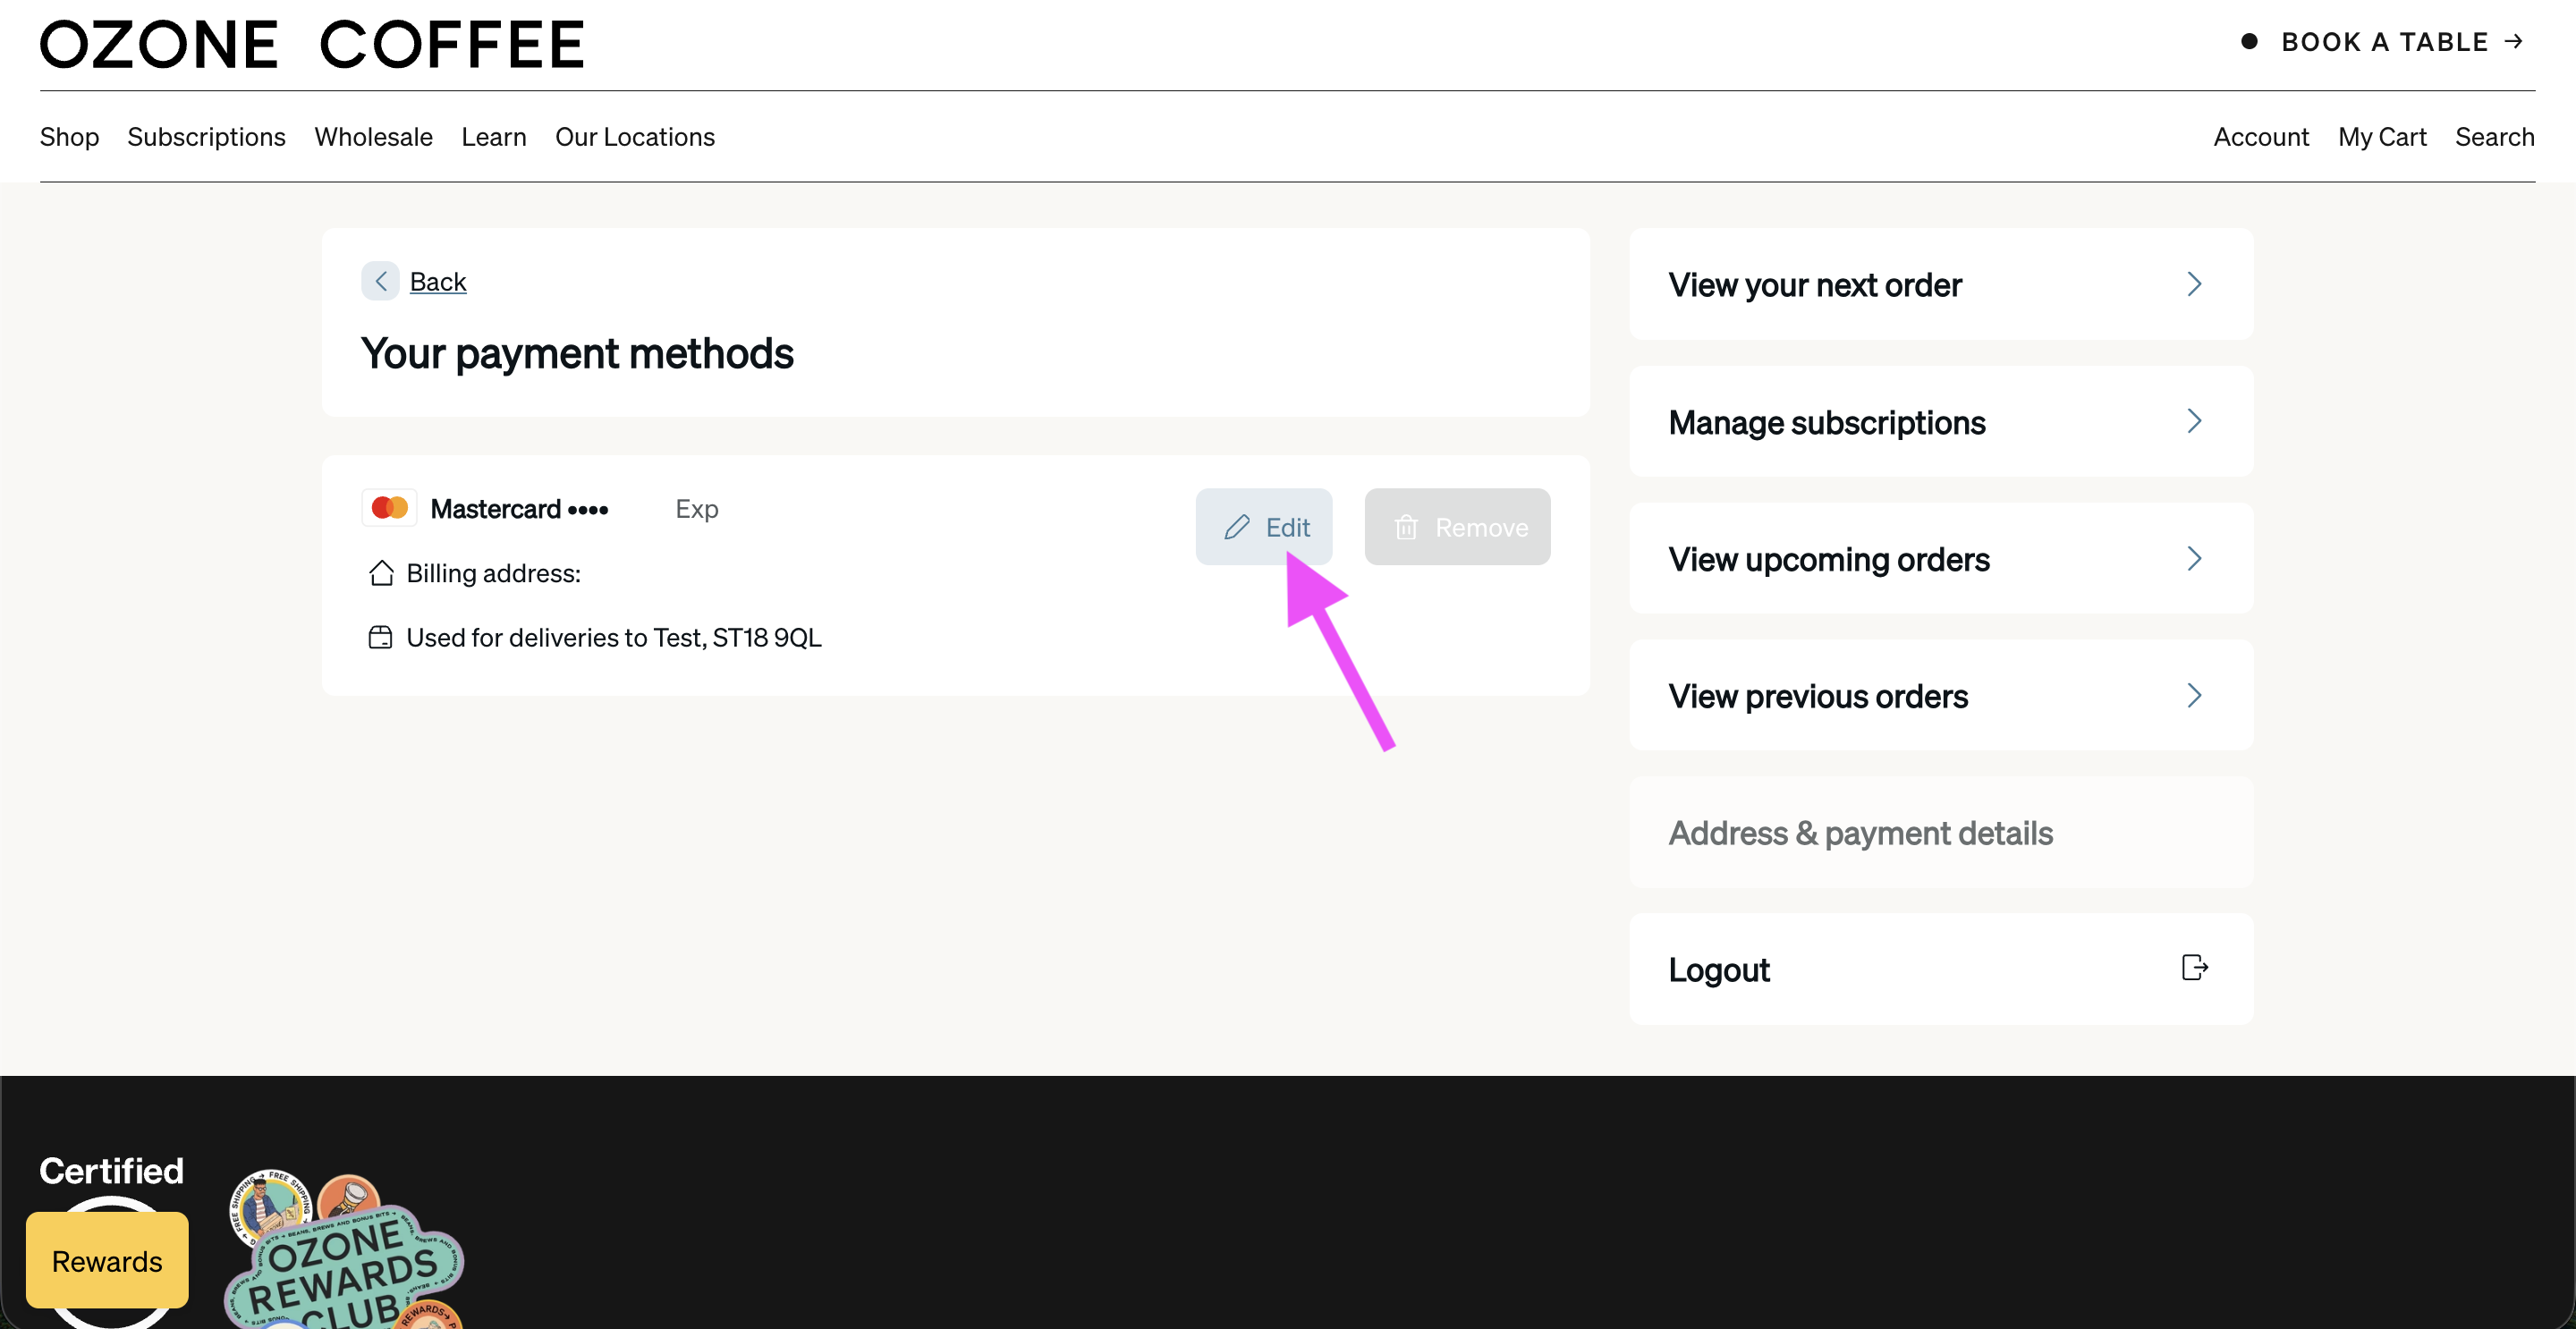The width and height of the screenshot is (2576, 1329).
Task: Click the delivery box icon
Action: pos(380,637)
